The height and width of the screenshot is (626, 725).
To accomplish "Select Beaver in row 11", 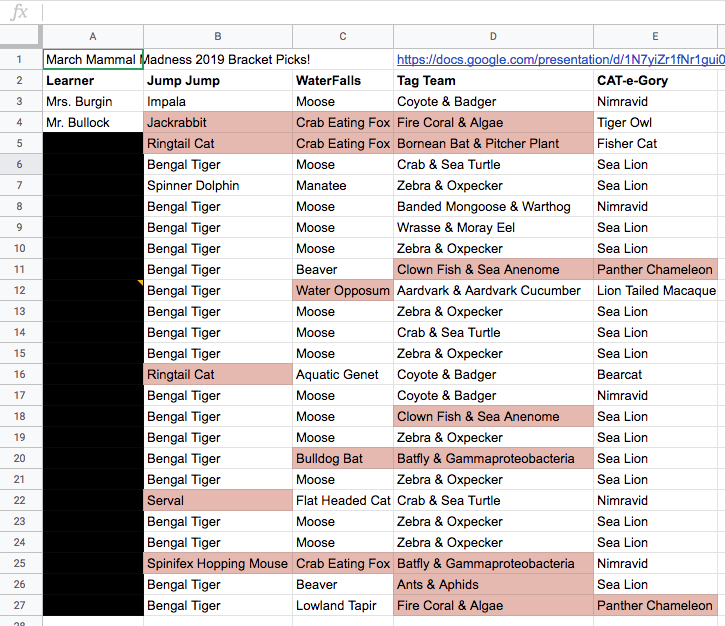I will pos(343,270).
